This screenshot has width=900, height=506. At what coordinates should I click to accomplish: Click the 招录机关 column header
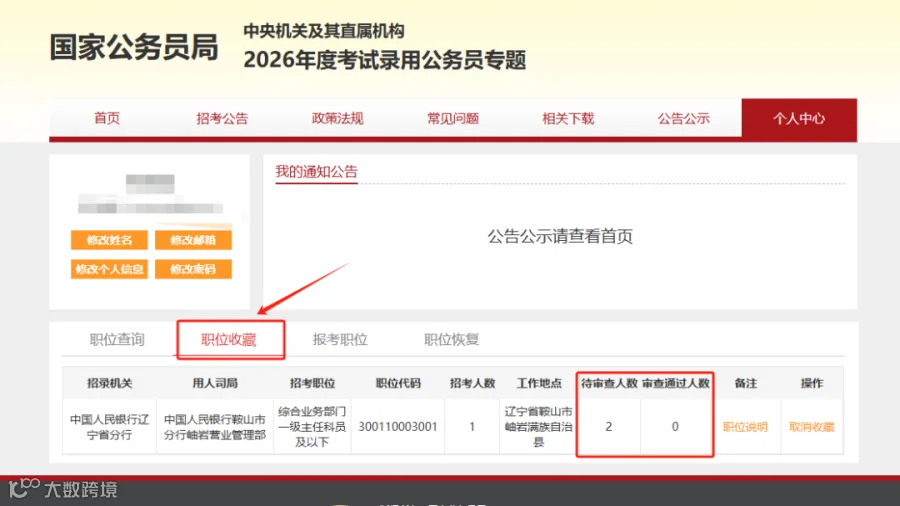[109, 383]
